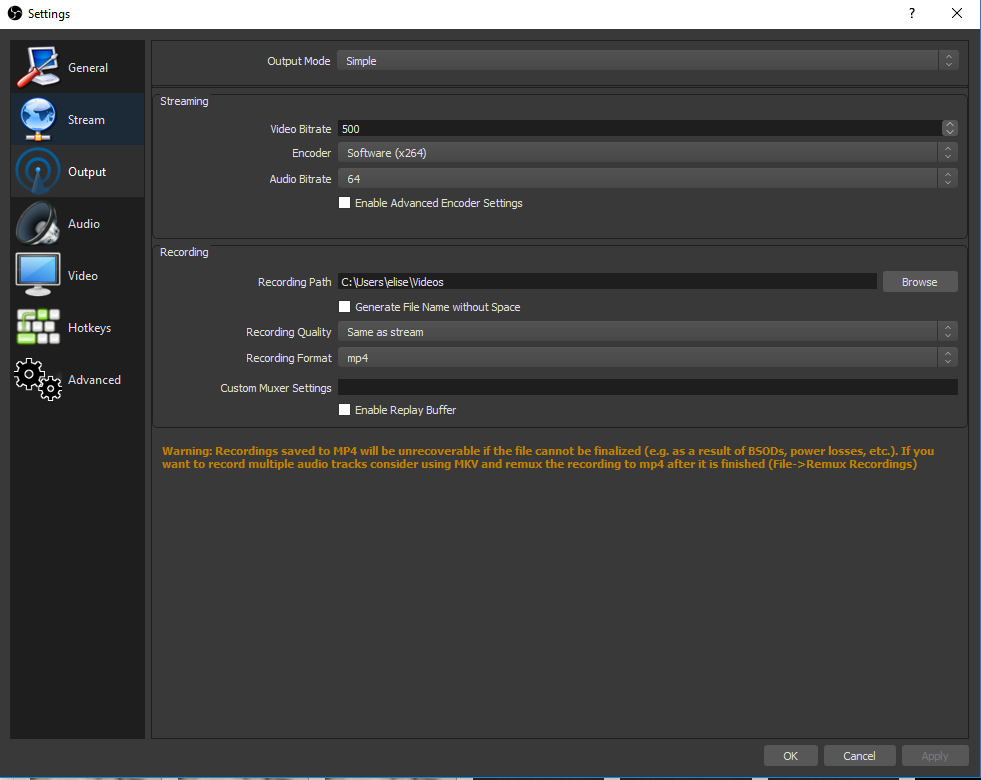Switch to the Audio tab label
Image resolution: width=981 pixels, height=780 pixels.
(84, 223)
